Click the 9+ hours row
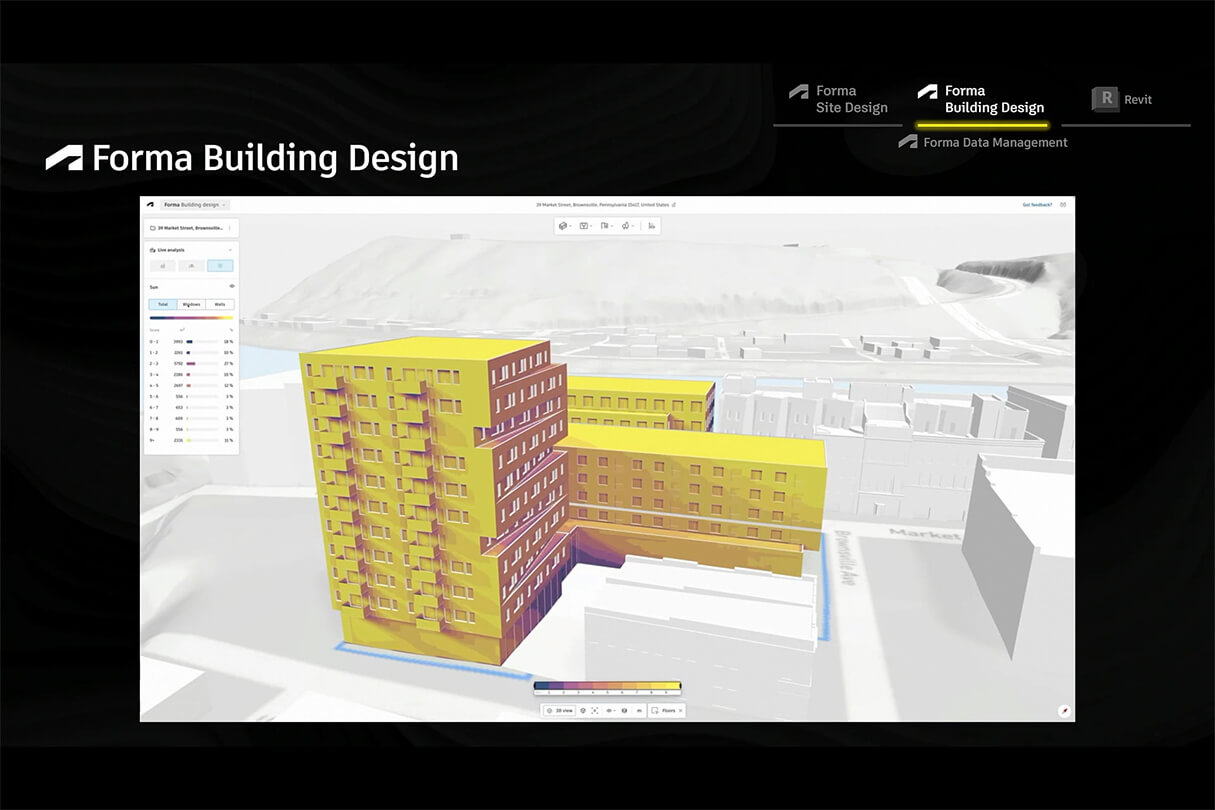1215x810 pixels. coord(191,440)
